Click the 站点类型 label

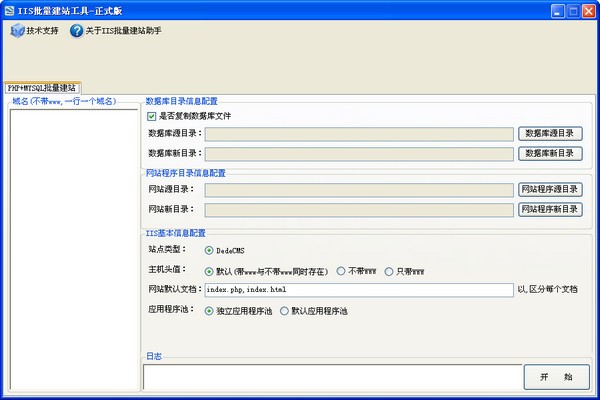point(167,250)
